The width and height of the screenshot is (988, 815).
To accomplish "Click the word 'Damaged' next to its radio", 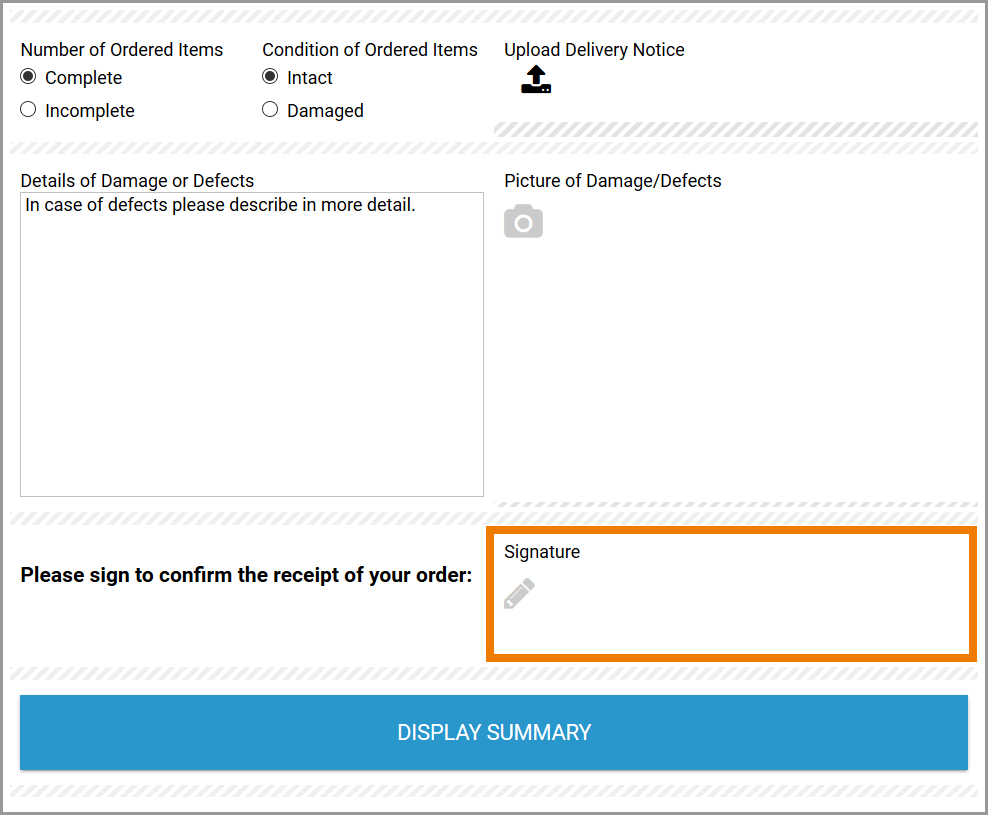I will [325, 111].
